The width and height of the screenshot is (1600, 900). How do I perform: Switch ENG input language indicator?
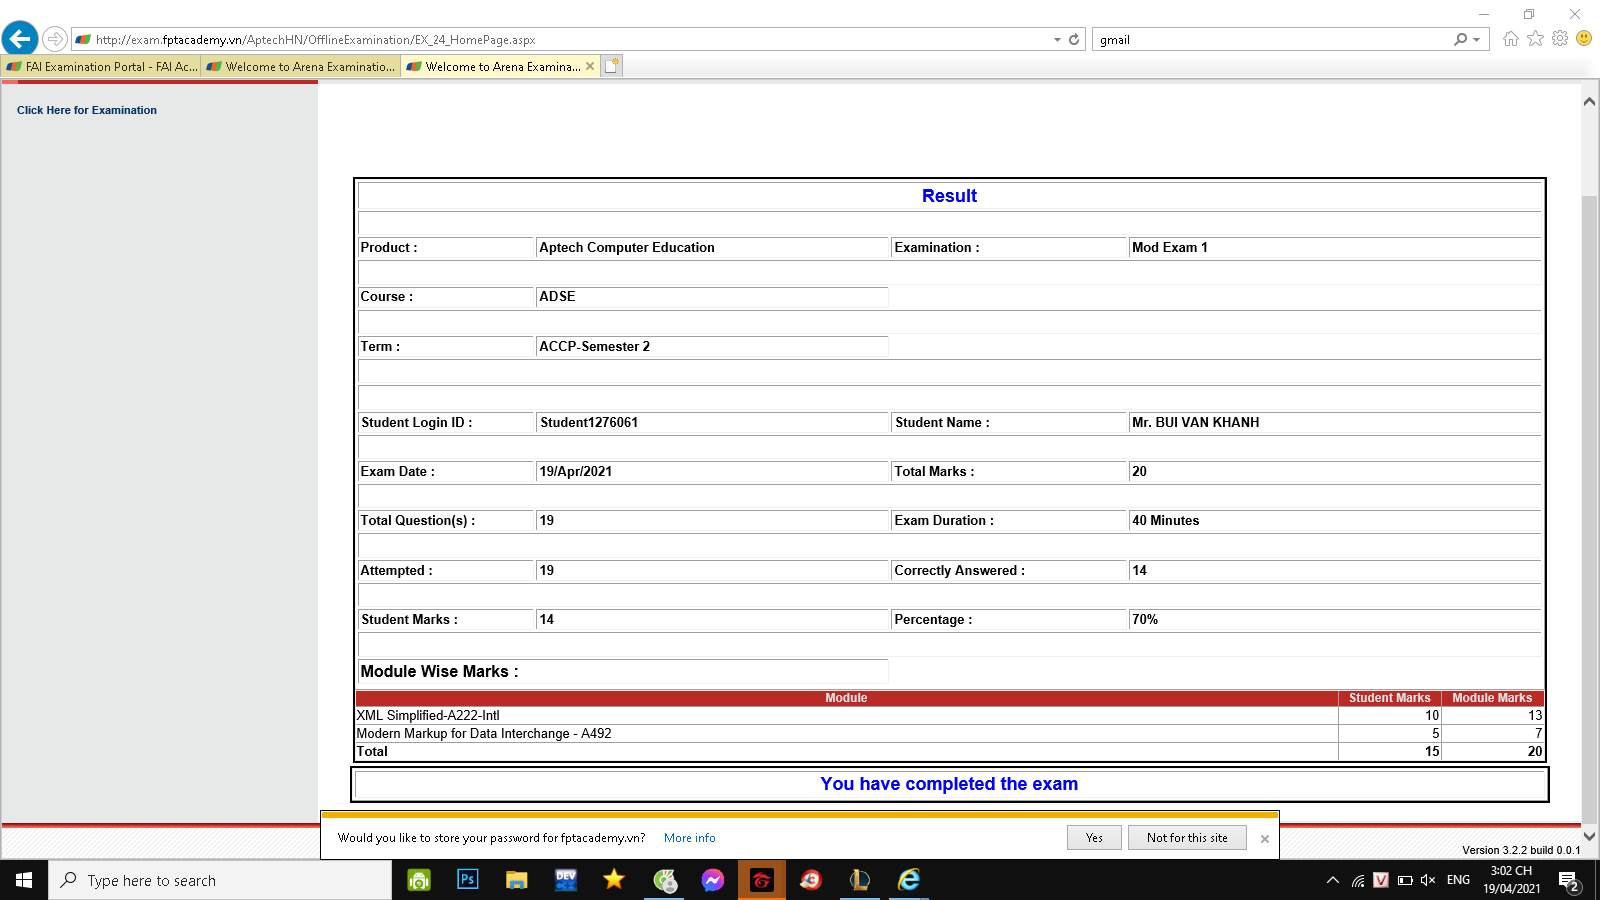click(1459, 880)
